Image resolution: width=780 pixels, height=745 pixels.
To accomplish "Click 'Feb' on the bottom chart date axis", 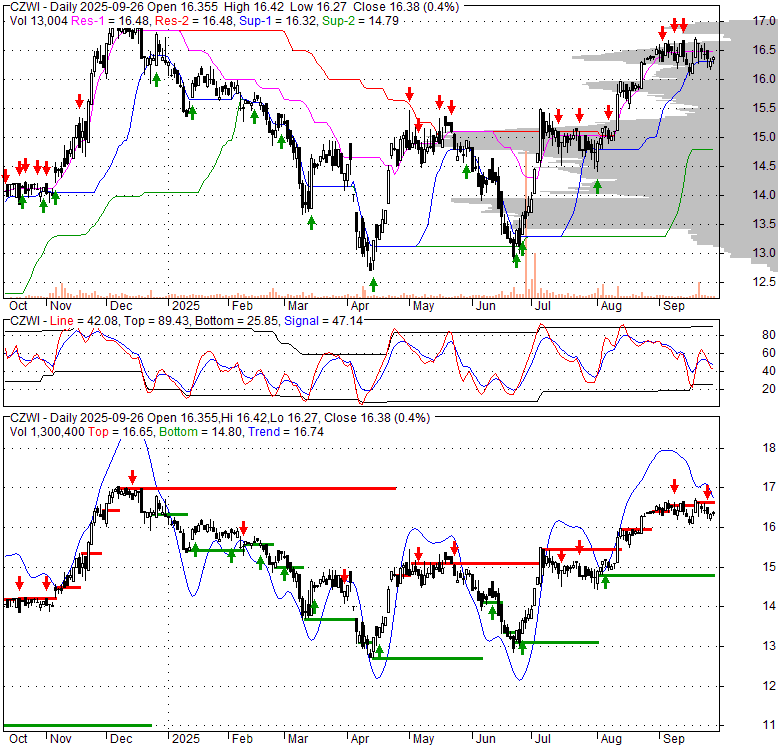I will [x=242, y=739].
